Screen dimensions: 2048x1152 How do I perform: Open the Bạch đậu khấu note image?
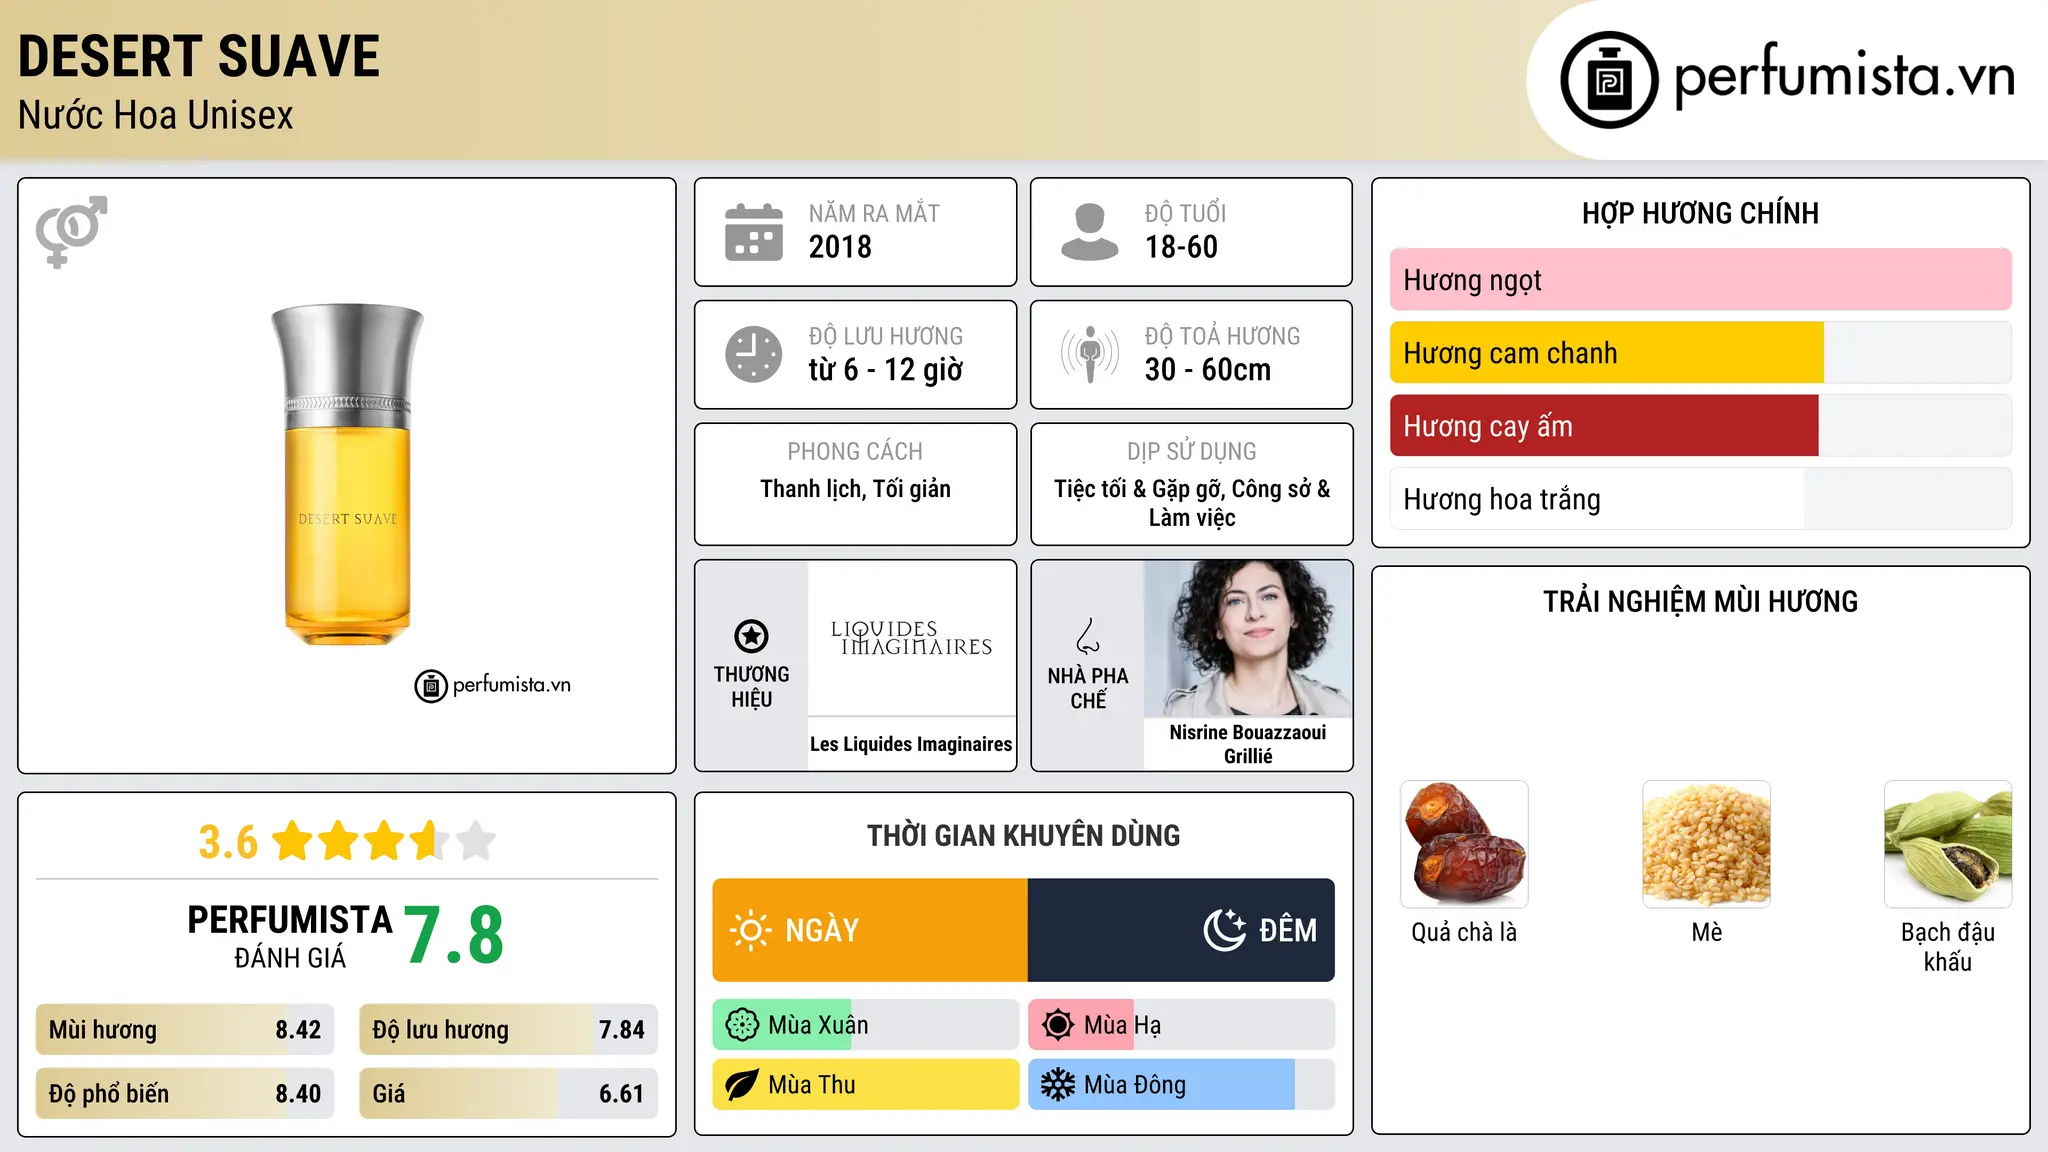click(1948, 844)
